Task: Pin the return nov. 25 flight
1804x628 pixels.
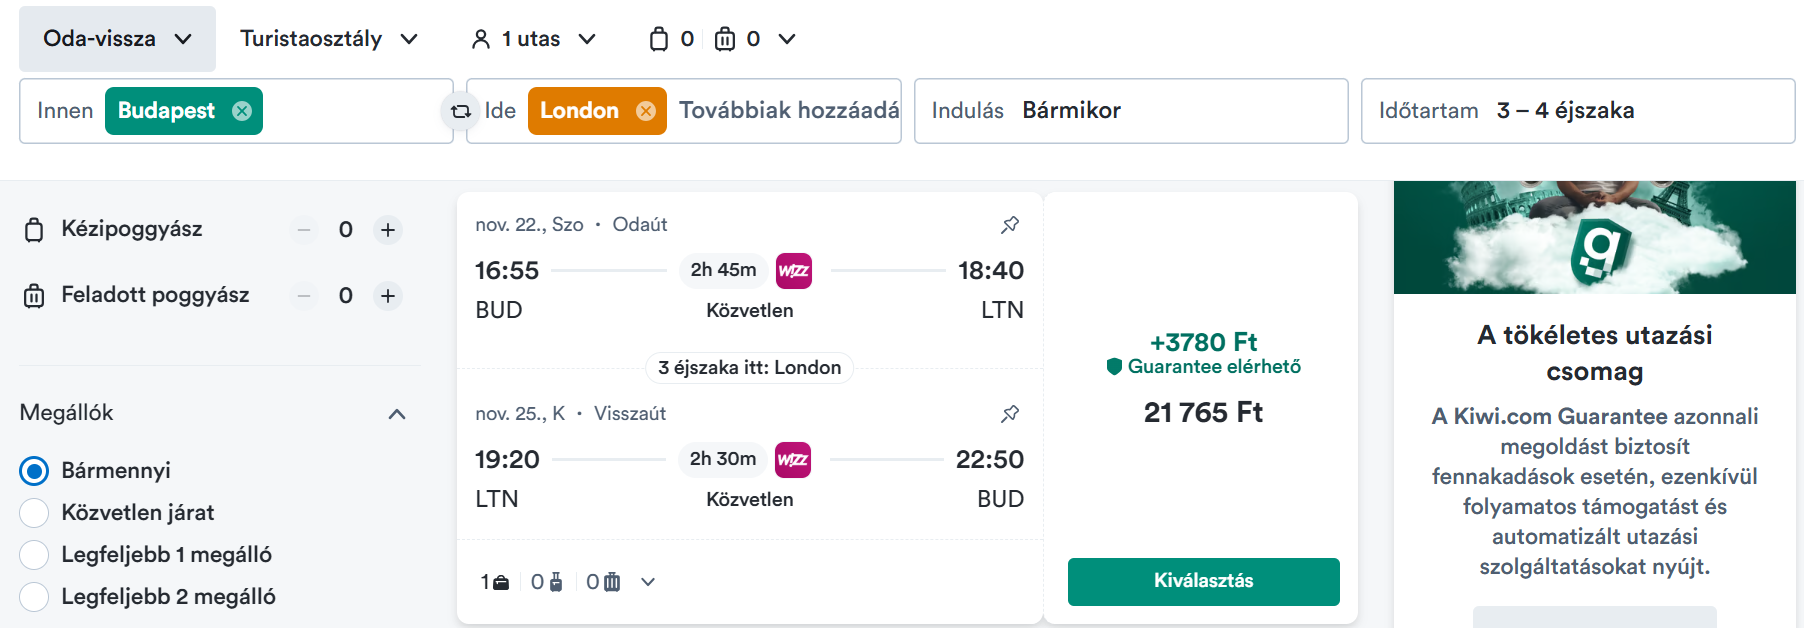Action: [x=1010, y=414]
